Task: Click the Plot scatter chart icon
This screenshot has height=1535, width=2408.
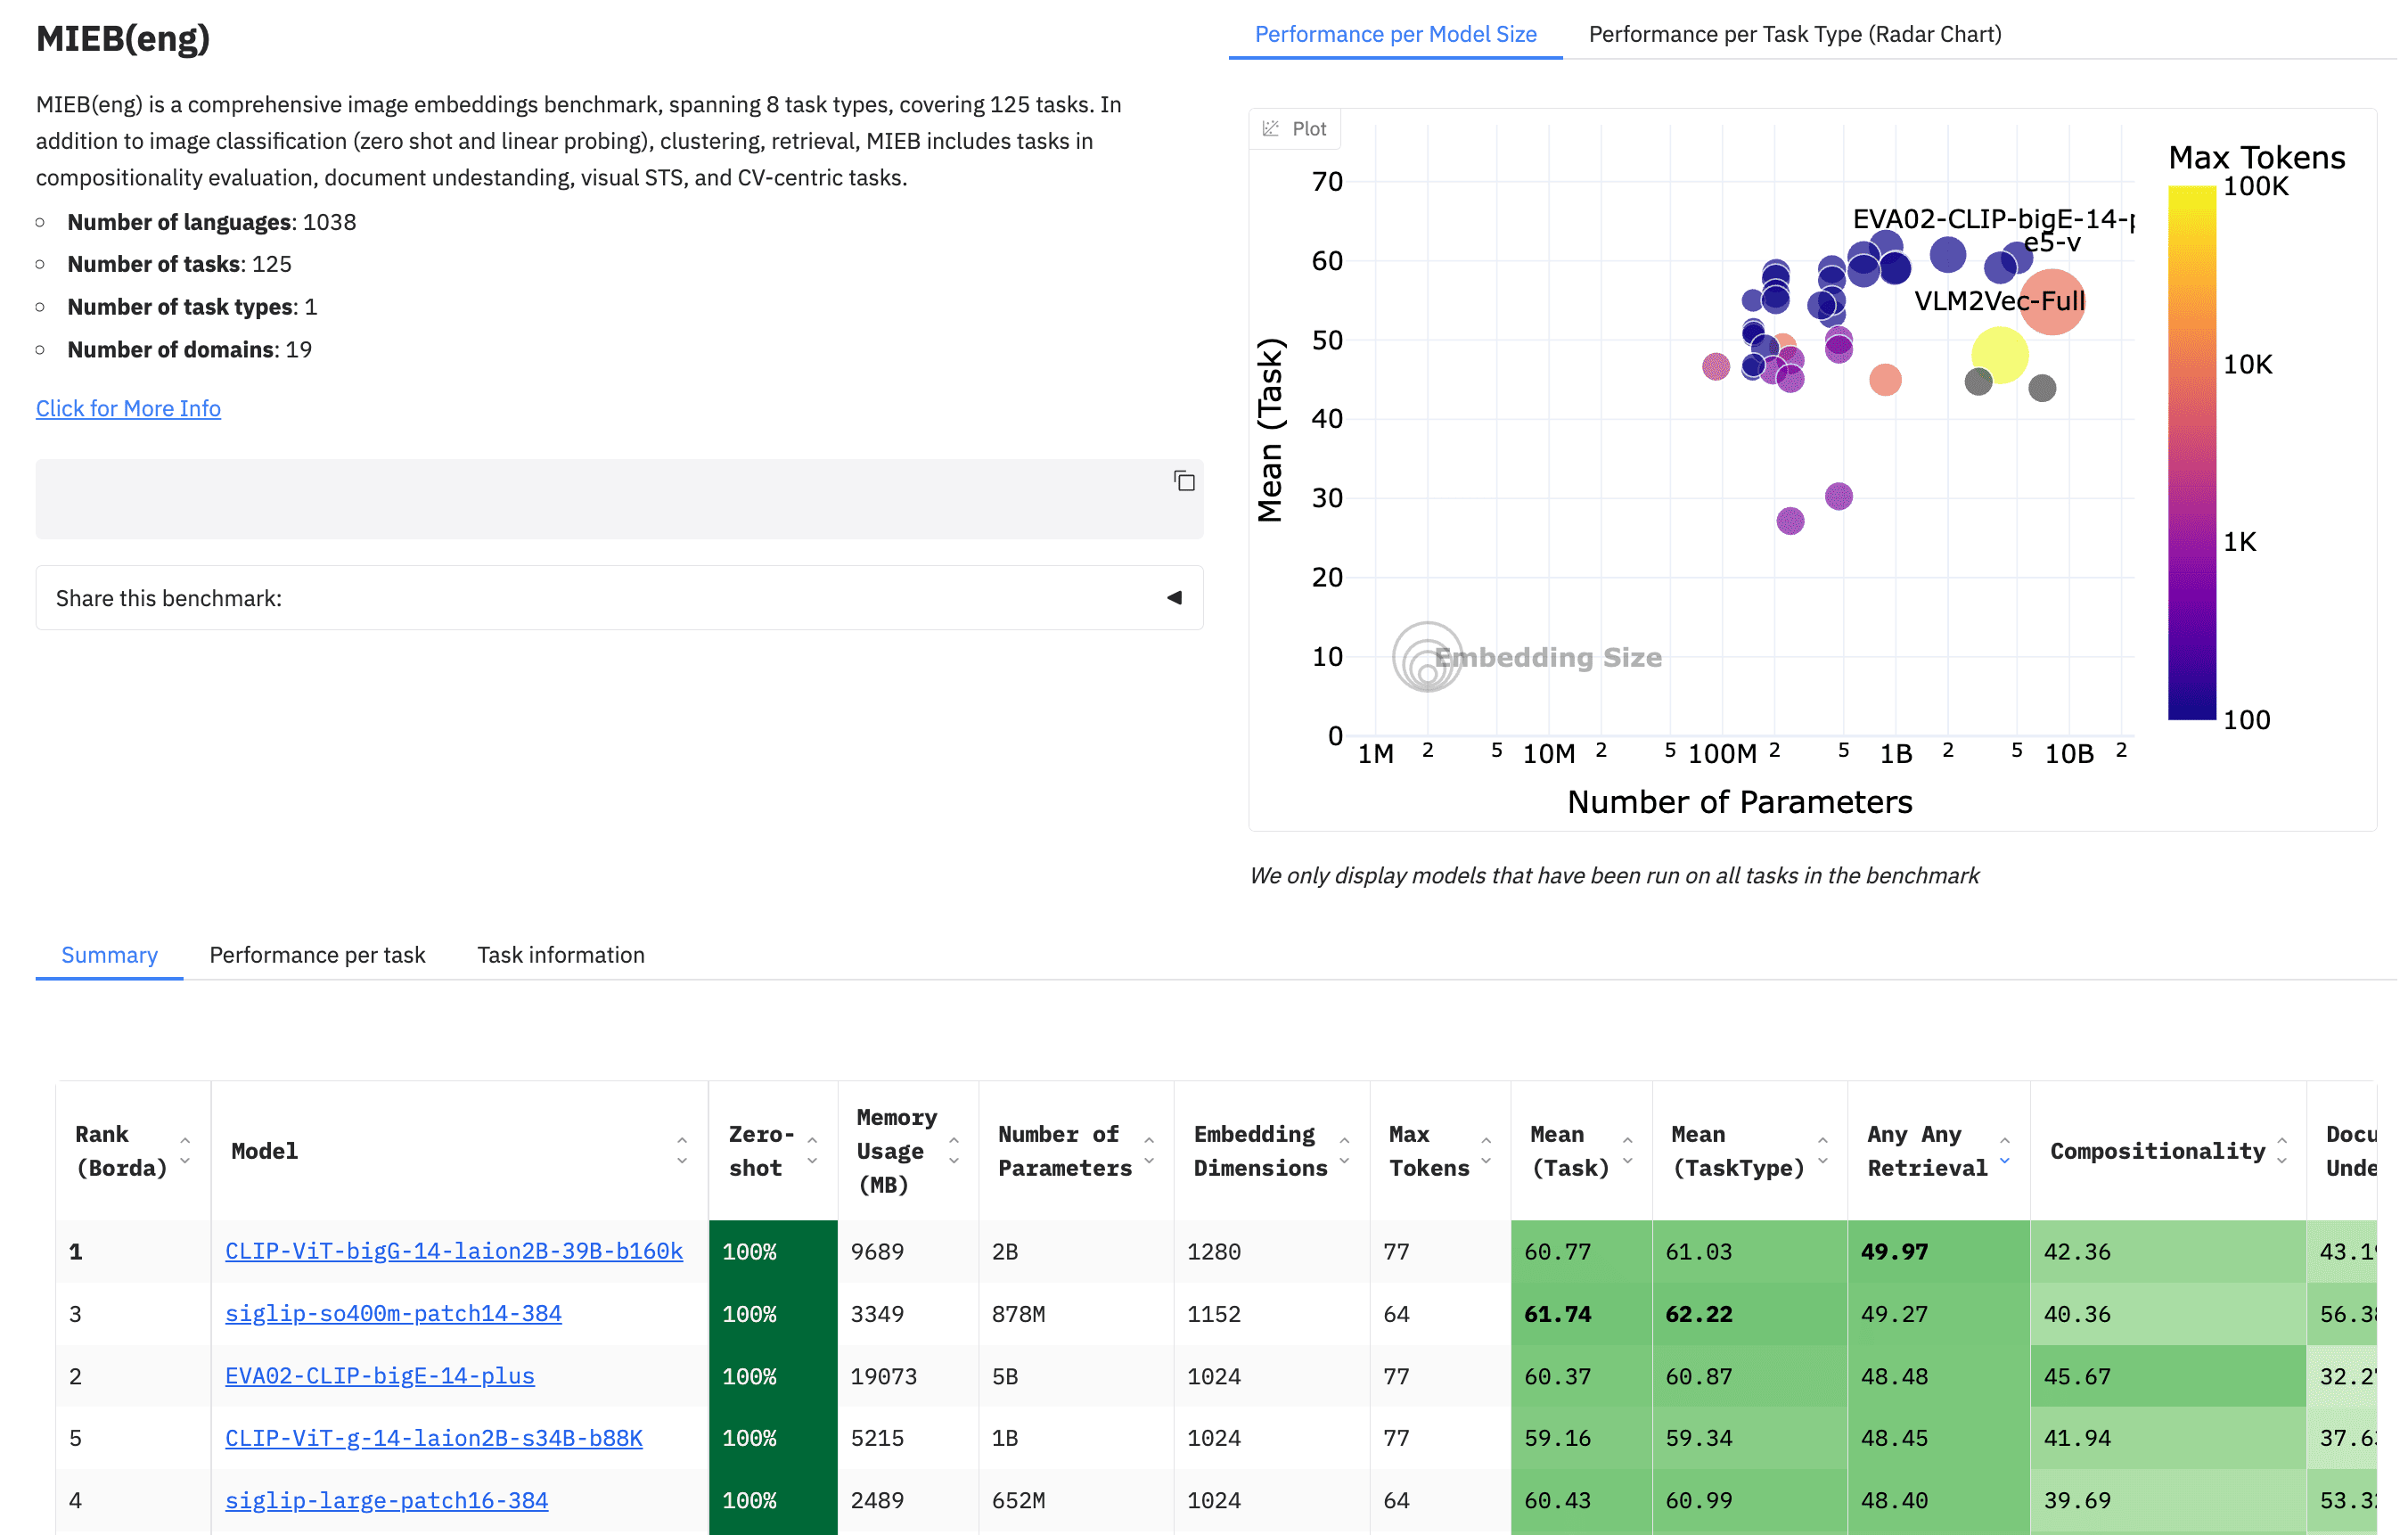Action: [x=1295, y=128]
